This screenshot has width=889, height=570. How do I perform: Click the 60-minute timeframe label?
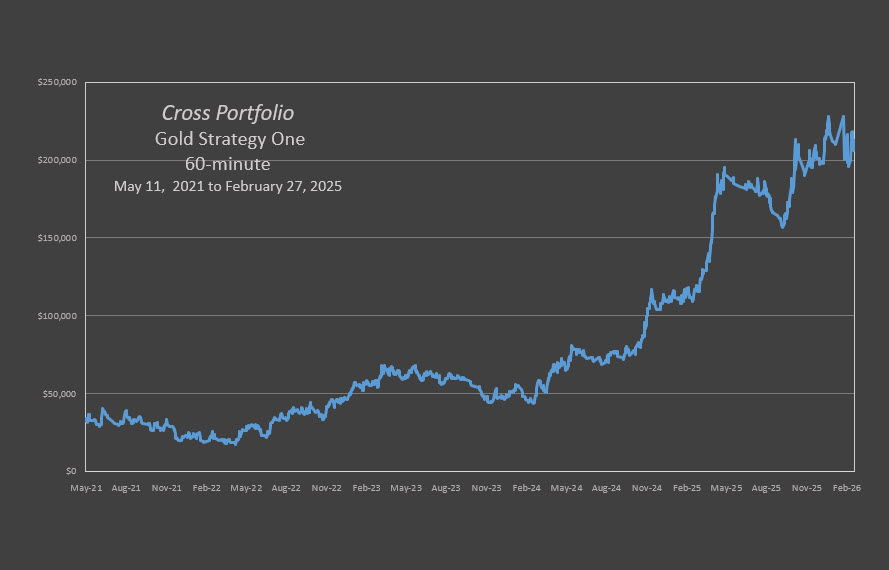pos(228,163)
